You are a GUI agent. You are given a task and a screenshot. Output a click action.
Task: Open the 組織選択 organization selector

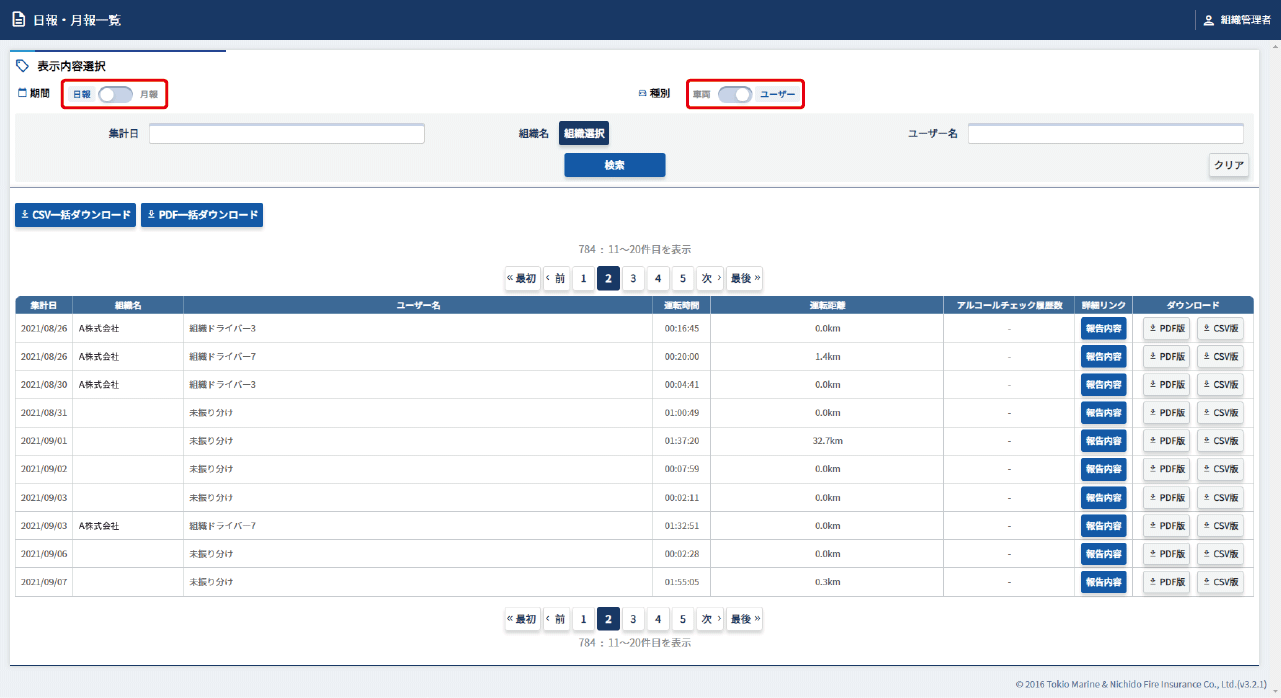coord(584,134)
